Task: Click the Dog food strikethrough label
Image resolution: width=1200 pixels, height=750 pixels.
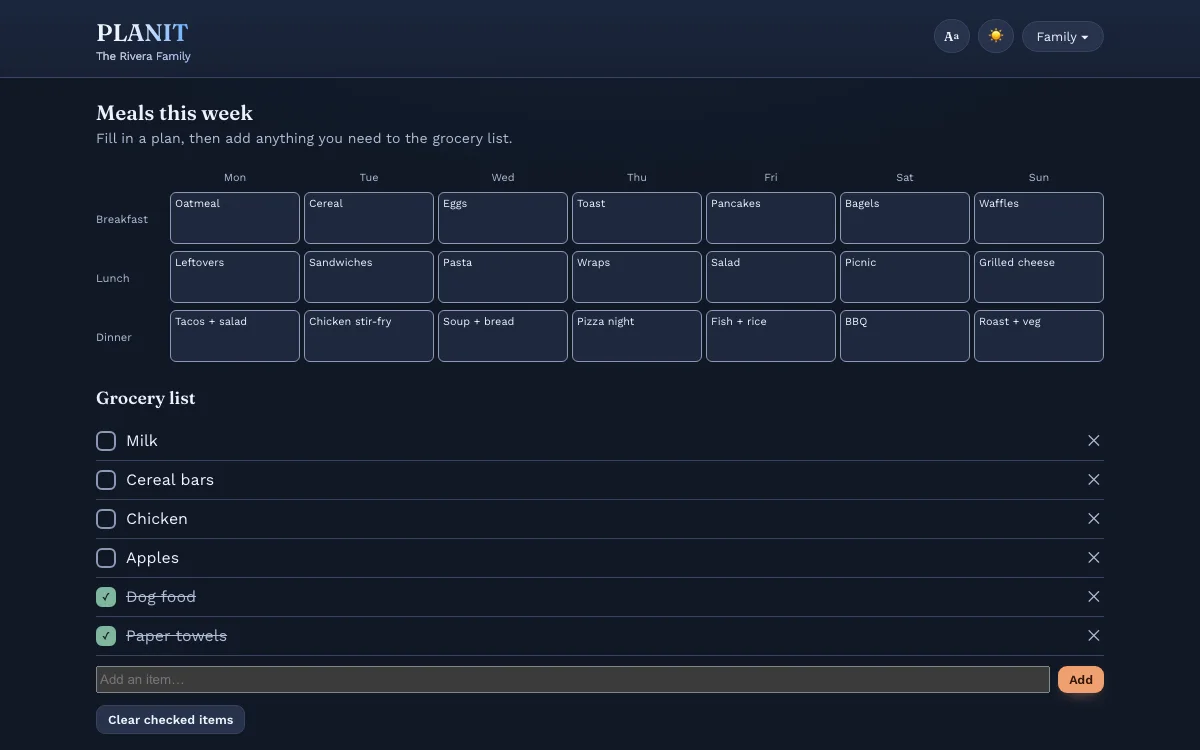Action: [161, 597]
